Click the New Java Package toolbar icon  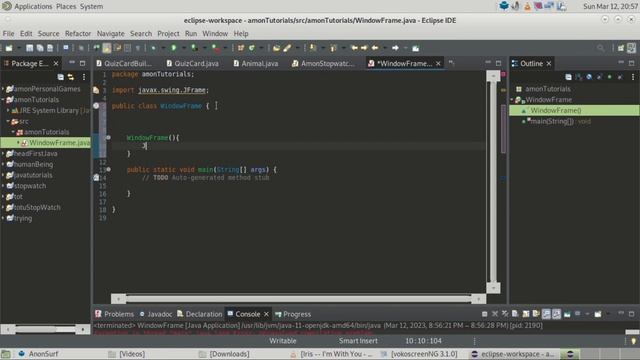pos(241,48)
